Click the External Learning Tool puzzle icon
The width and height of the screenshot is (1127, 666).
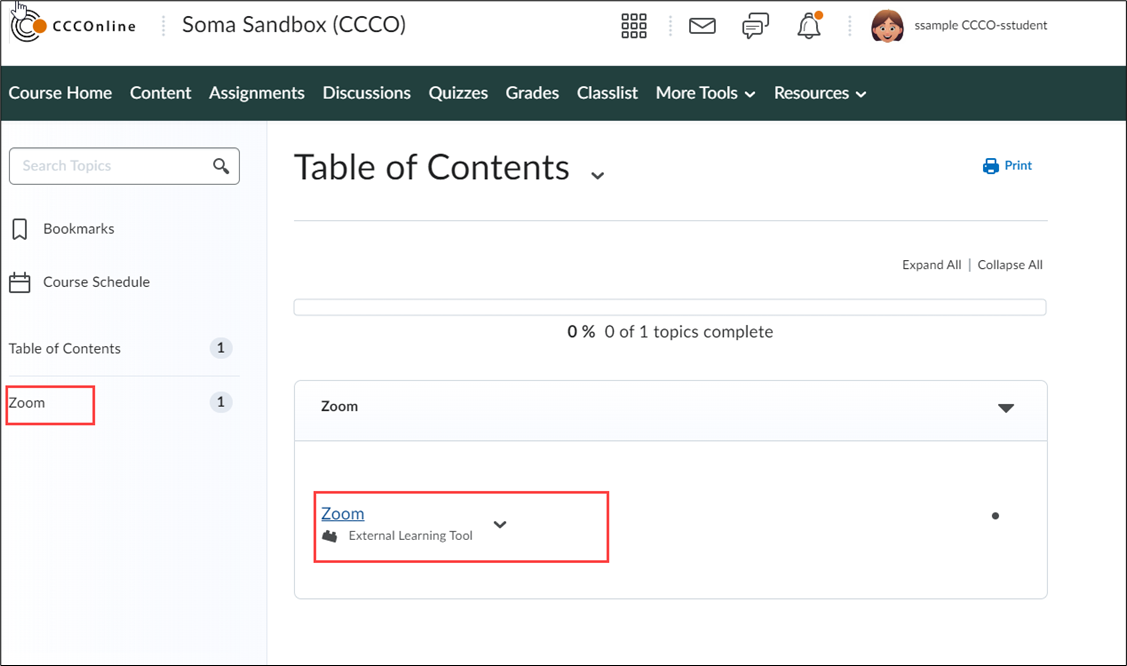click(330, 536)
